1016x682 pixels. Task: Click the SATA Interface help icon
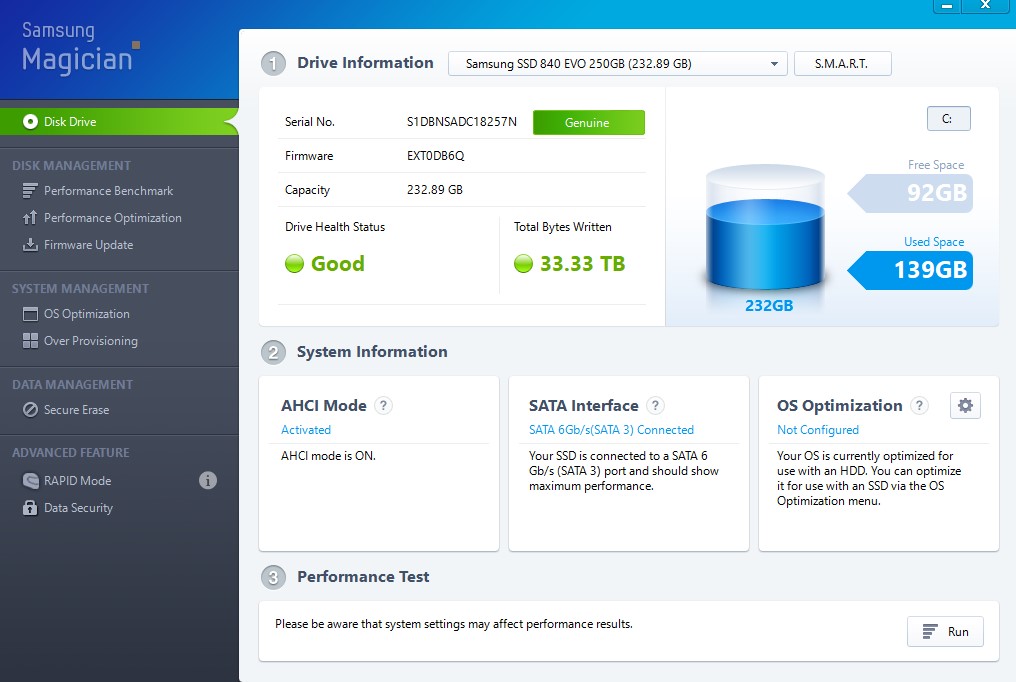(655, 406)
